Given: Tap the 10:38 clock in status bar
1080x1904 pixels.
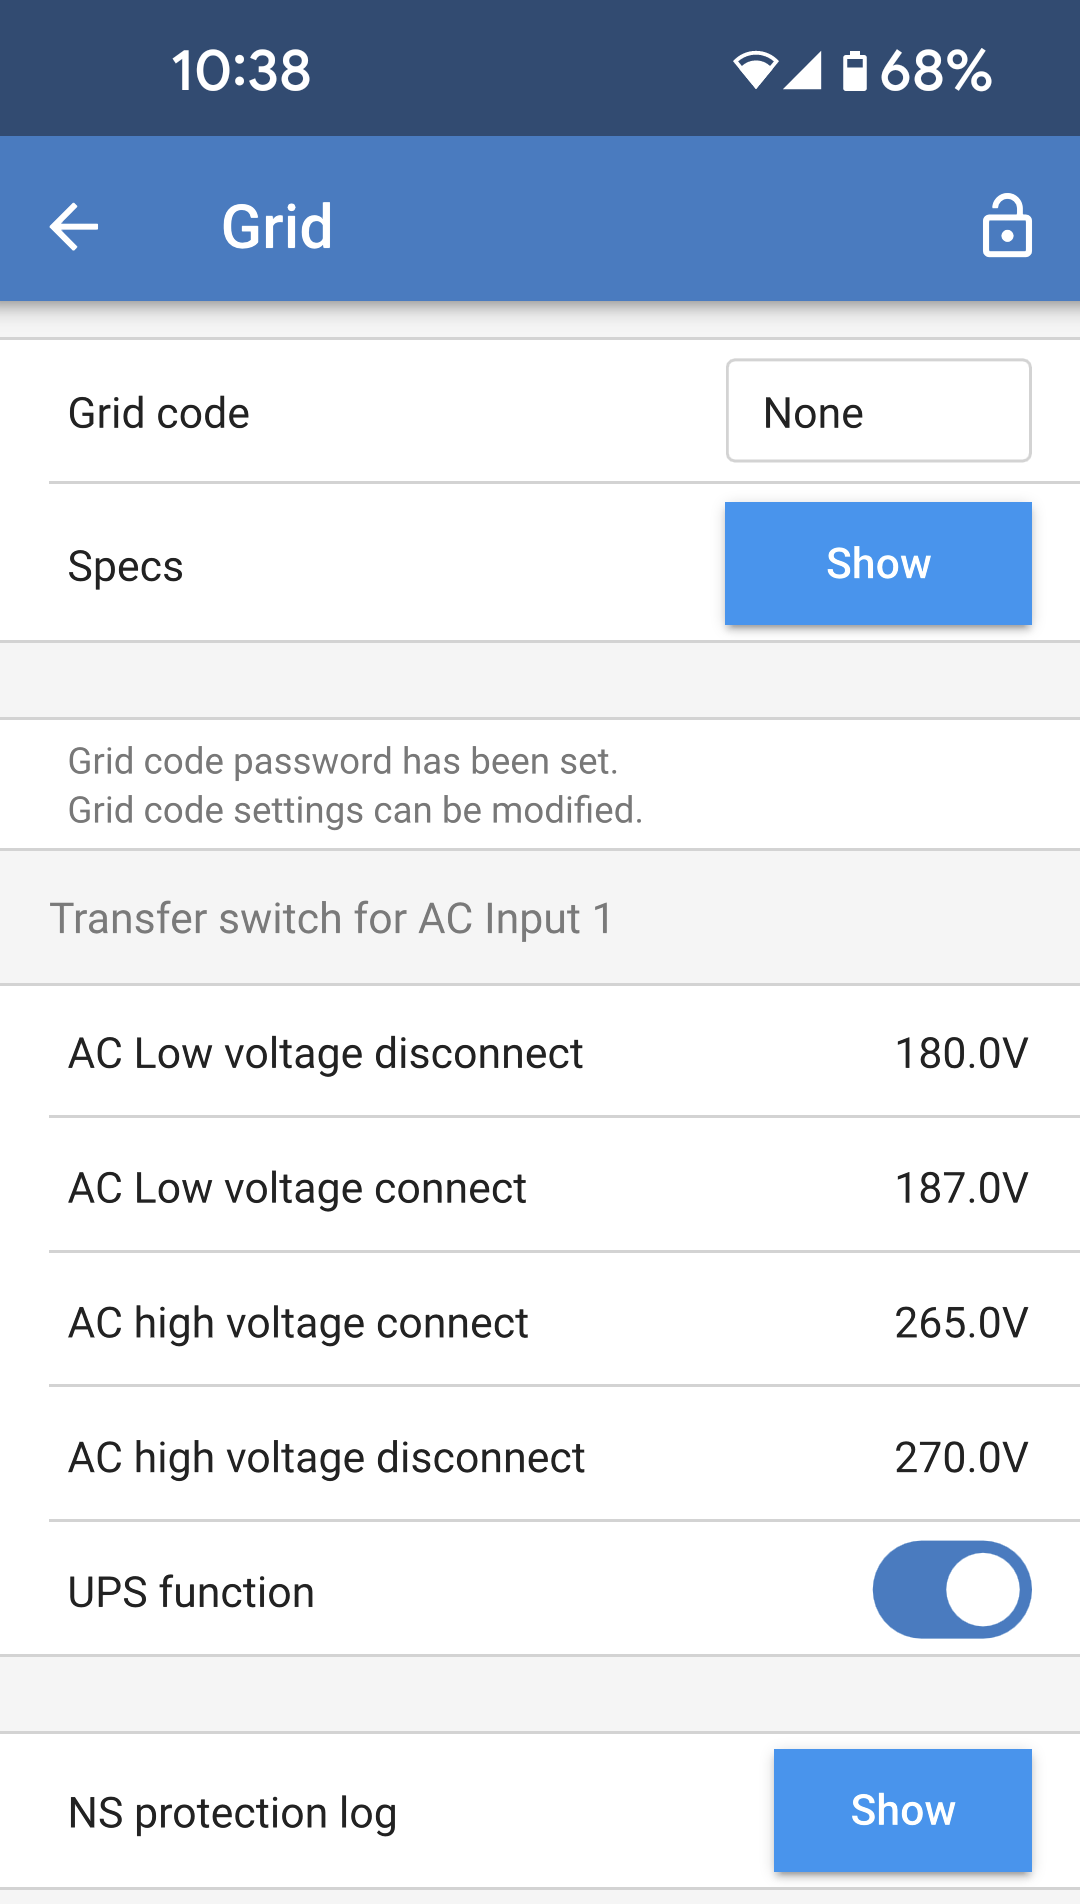Looking at the screenshot, I should click(241, 71).
